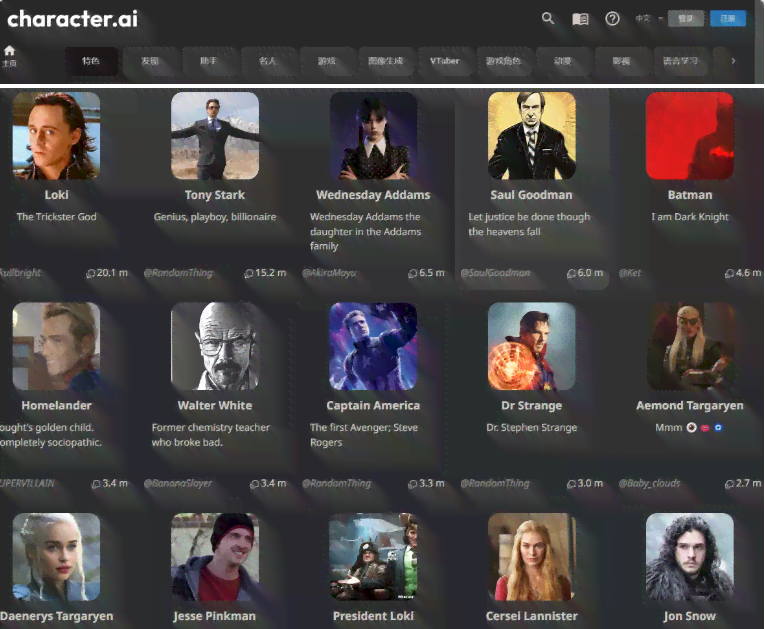
Task: Open creator @RandomThing under Captain America
Action: coord(337,483)
